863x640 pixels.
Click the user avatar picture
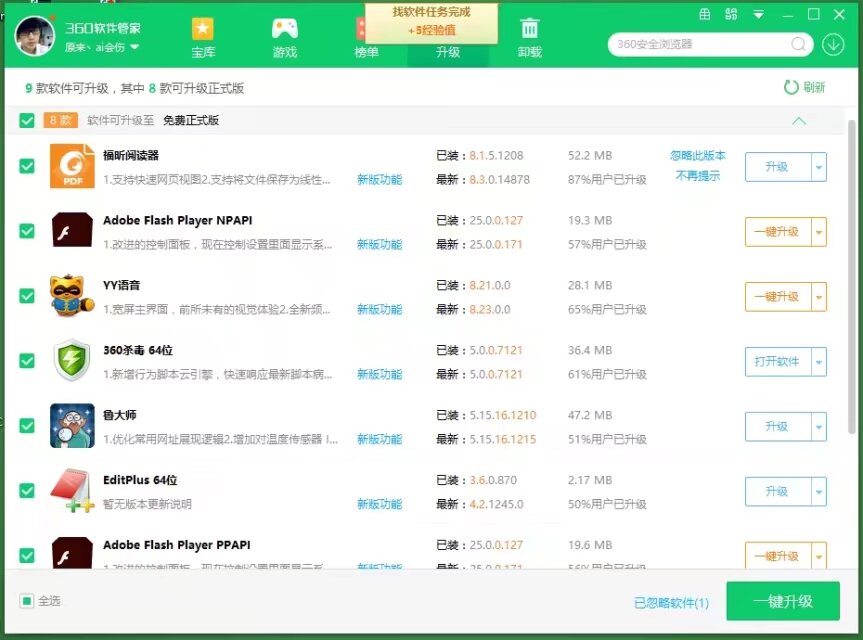[x=35, y=35]
